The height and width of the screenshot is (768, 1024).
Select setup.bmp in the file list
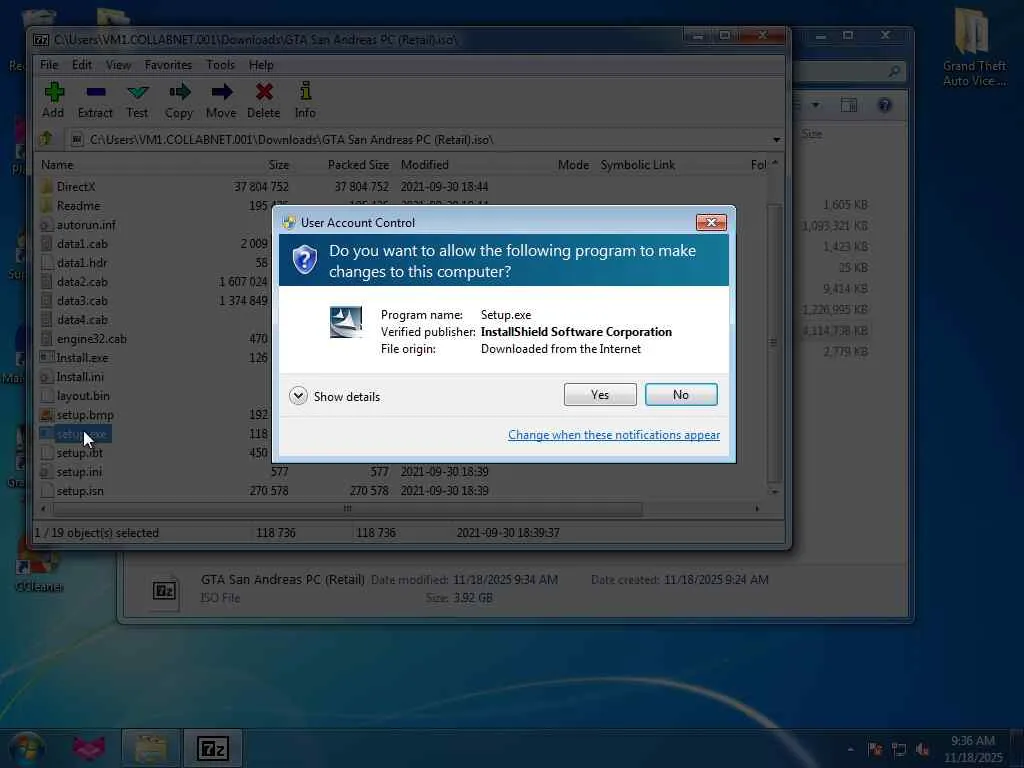pos(85,414)
